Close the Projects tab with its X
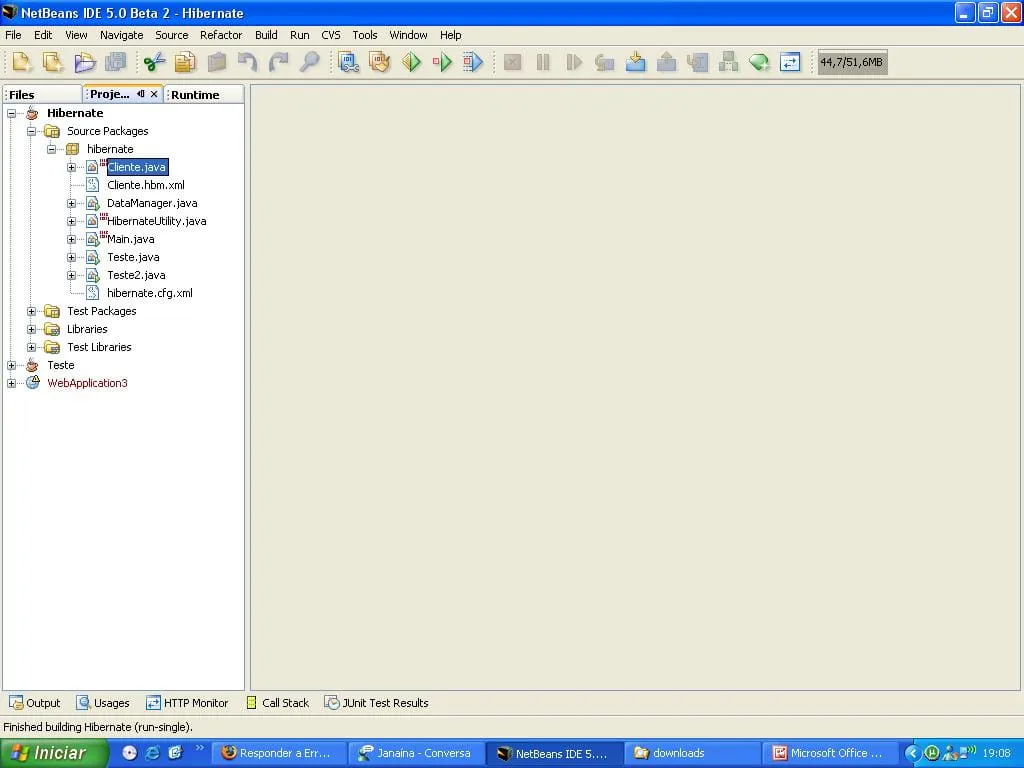1024x768 pixels. point(154,94)
